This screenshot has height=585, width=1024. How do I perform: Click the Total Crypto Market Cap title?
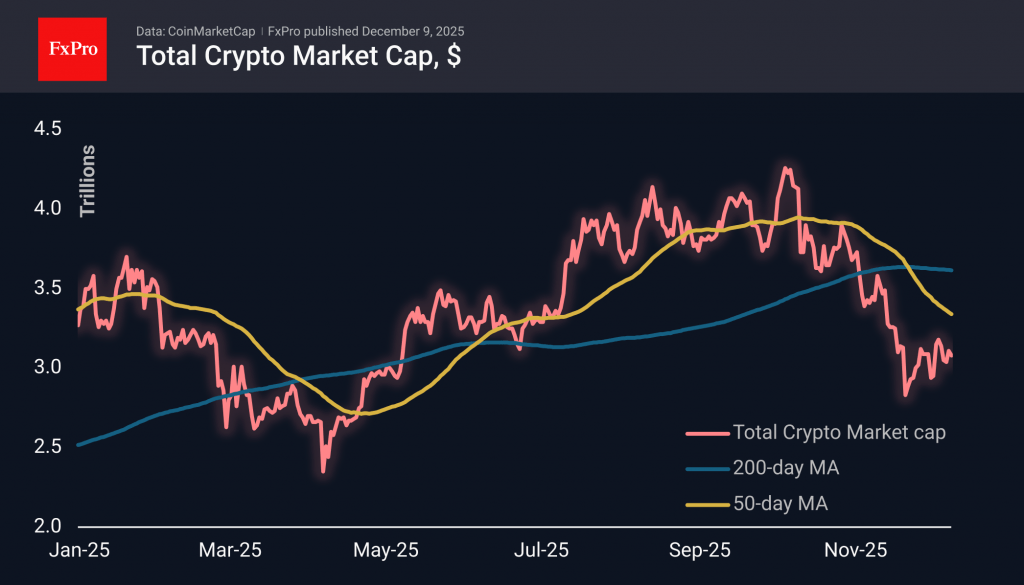(x=298, y=57)
